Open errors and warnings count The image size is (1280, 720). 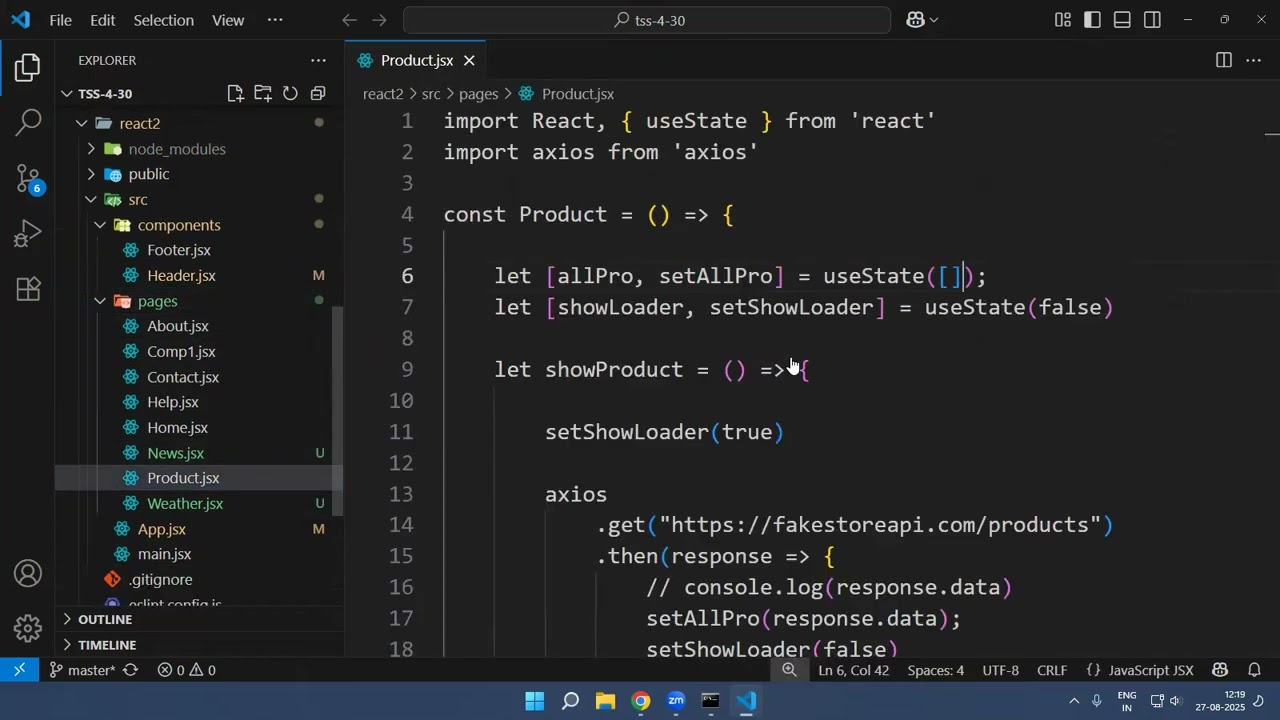pyautogui.click(x=186, y=670)
